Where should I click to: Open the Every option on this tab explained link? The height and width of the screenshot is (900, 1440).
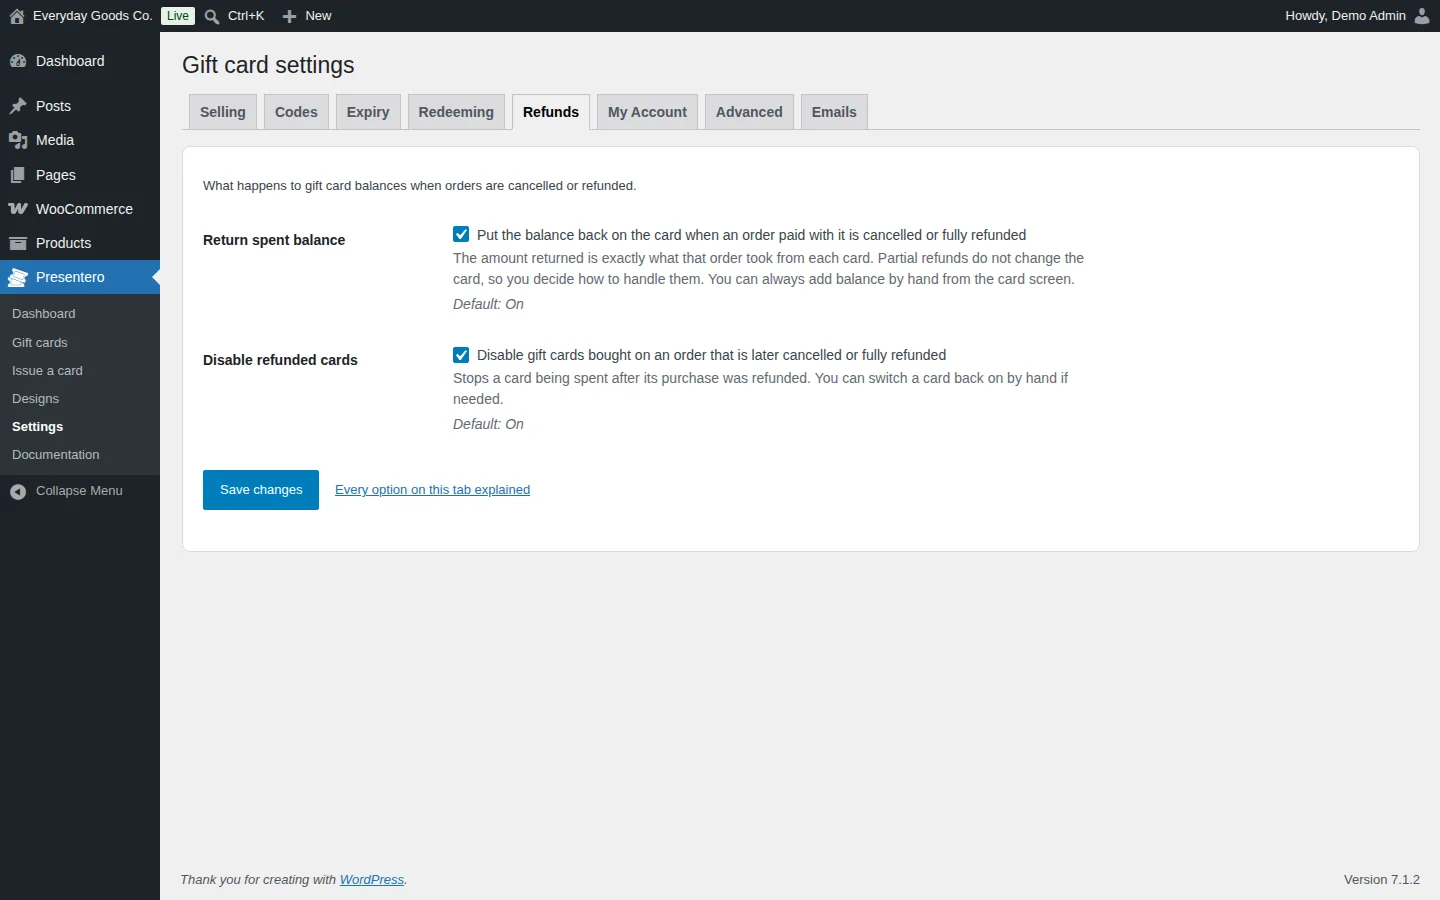(x=432, y=490)
